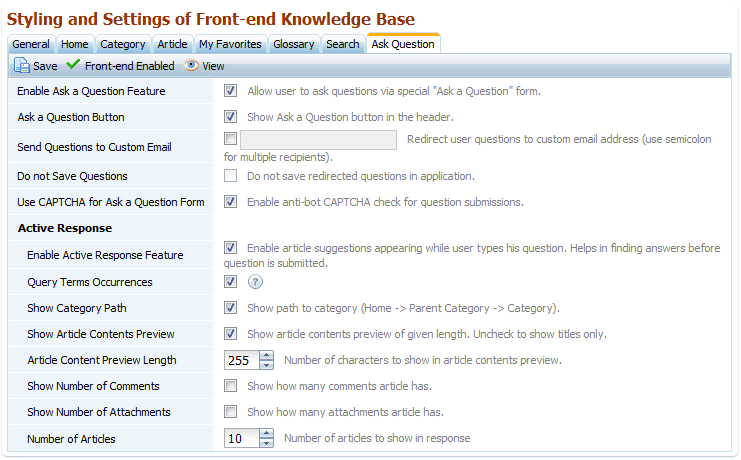Focus the custom email address field
Viewport: 741px width, 460px height.
pos(319,140)
